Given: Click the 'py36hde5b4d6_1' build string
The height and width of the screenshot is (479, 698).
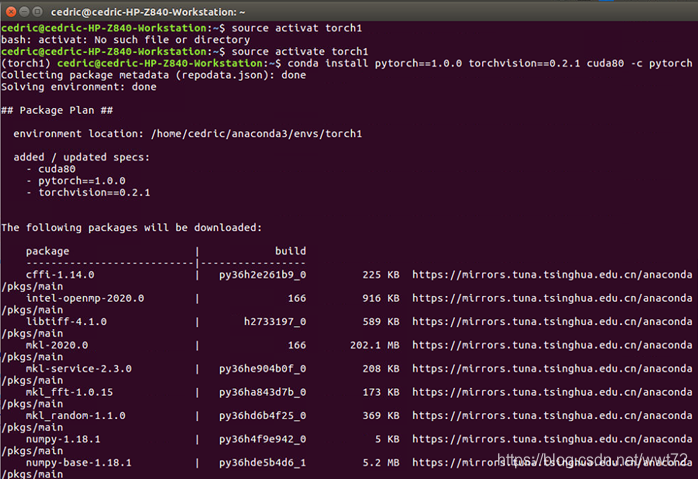Looking at the screenshot, I should click(263, 463).
